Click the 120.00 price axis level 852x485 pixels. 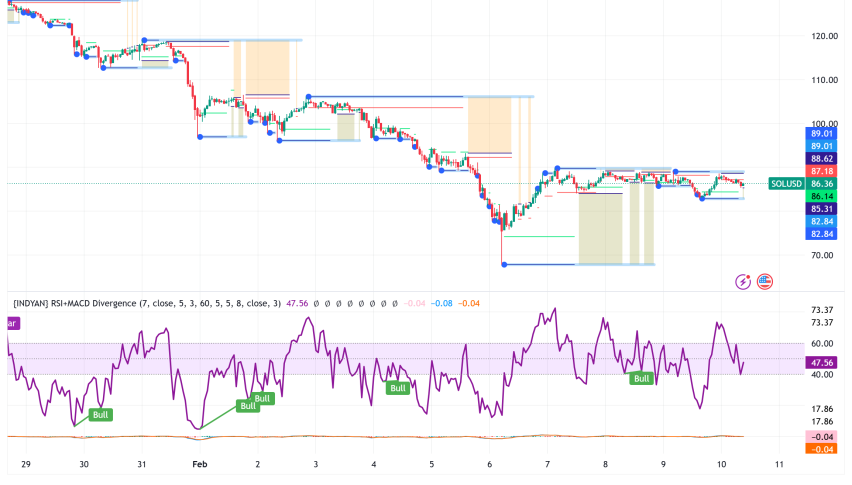pyautogui.click(x=823, y=36)
